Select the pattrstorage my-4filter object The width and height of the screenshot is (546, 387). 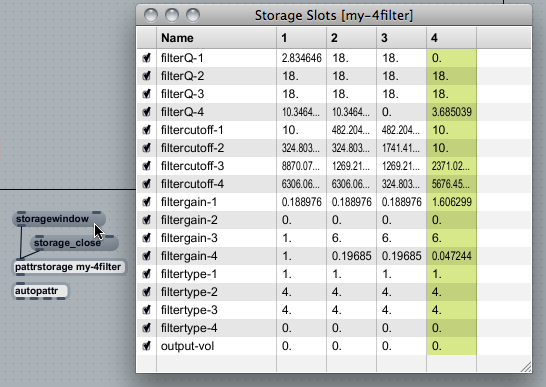click(x=69, y=267)
